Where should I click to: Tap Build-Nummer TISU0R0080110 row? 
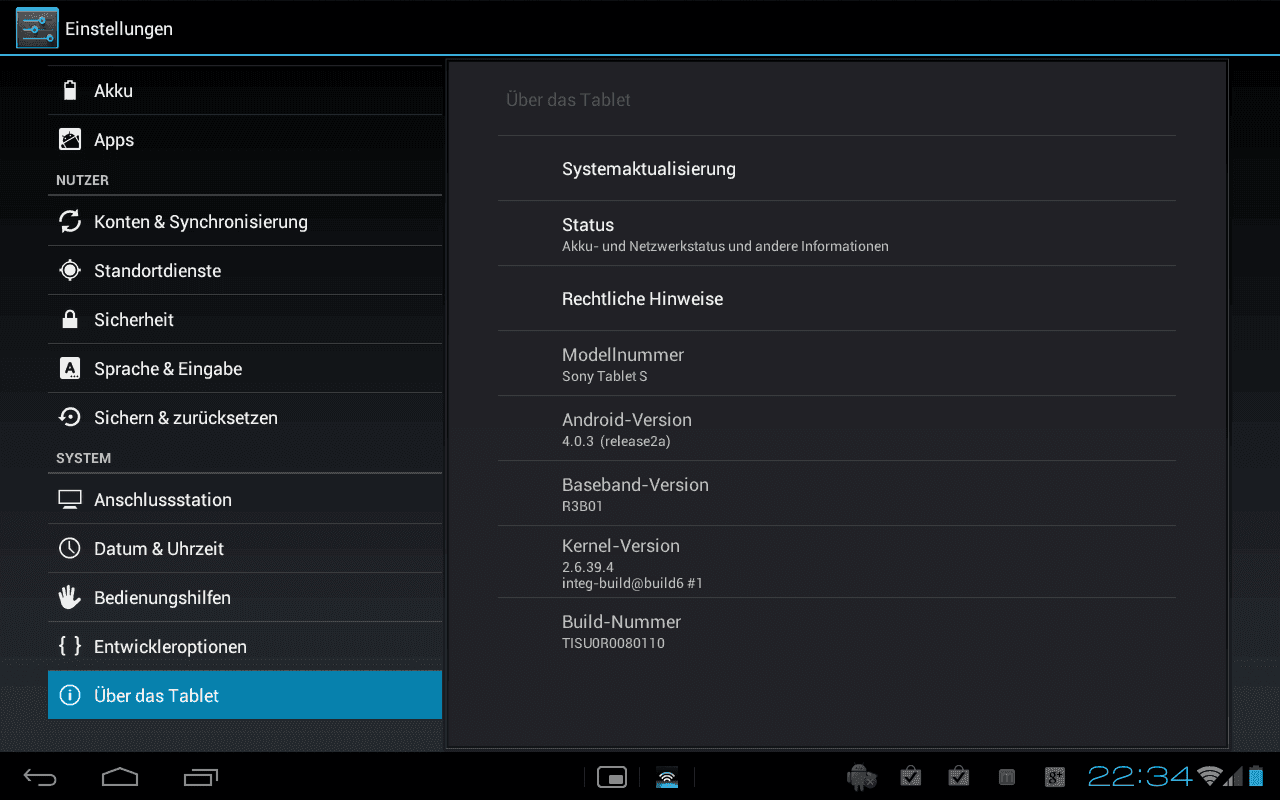837,631
